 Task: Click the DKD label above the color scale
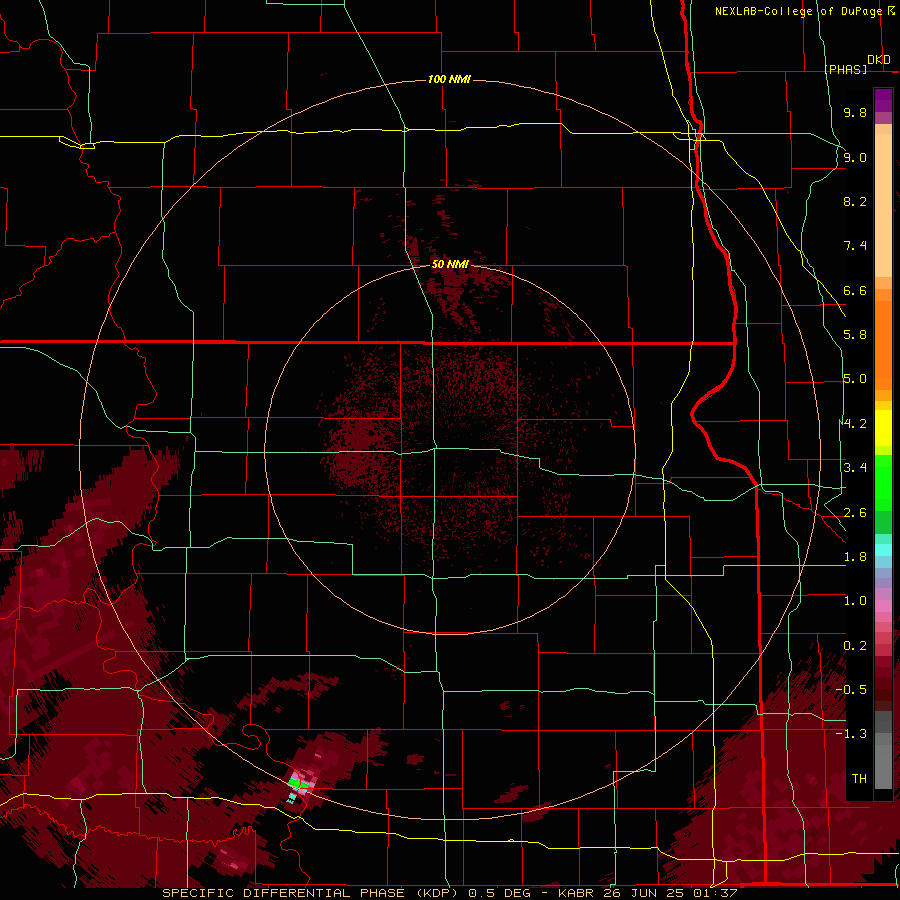coord(879,60)
